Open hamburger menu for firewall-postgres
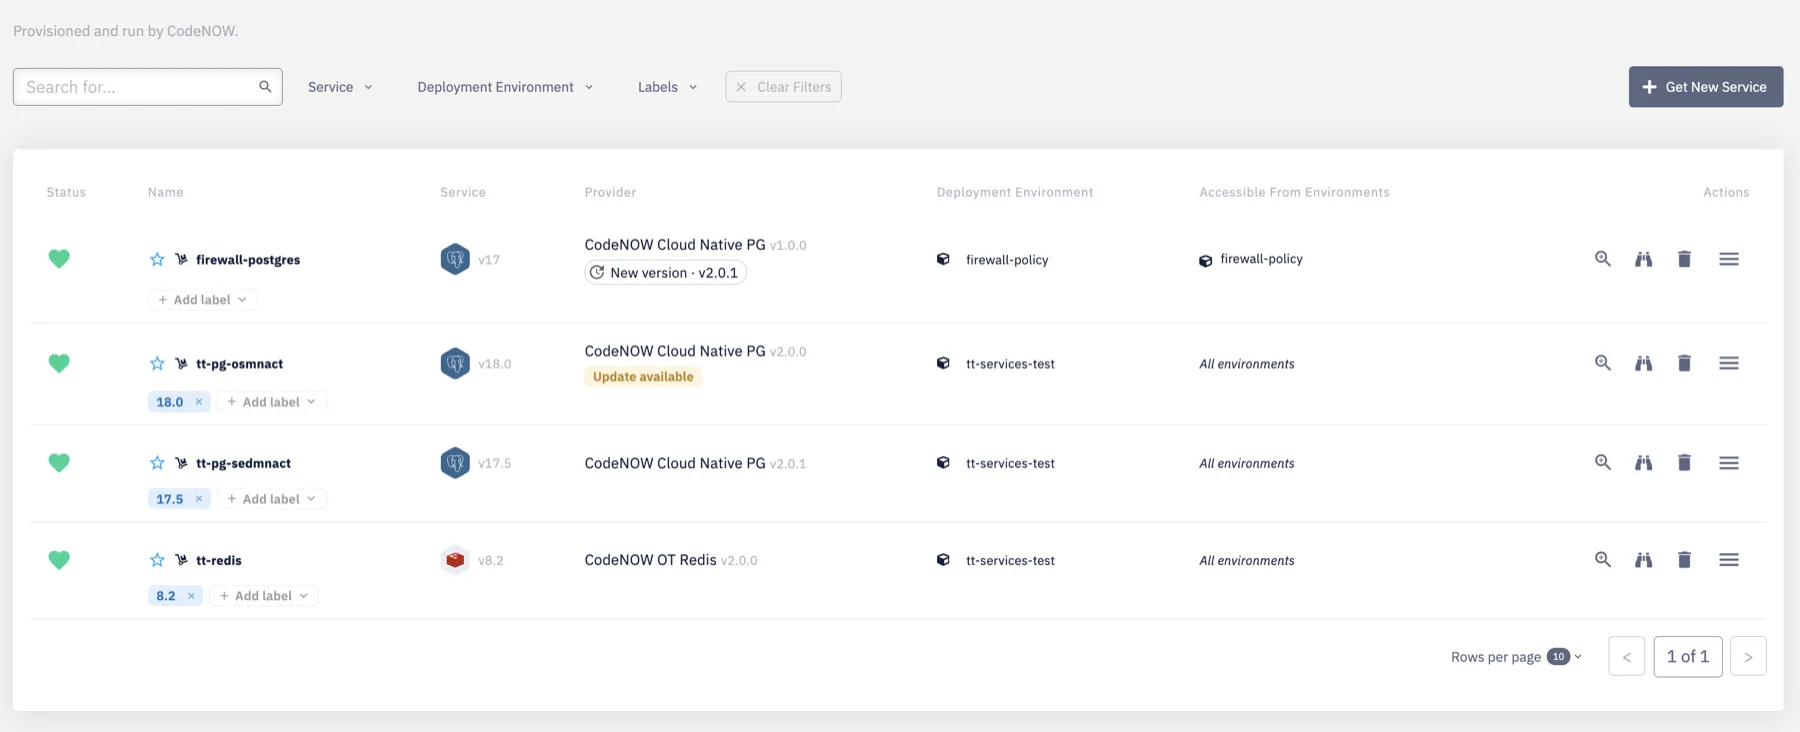 pos(1729,259)
